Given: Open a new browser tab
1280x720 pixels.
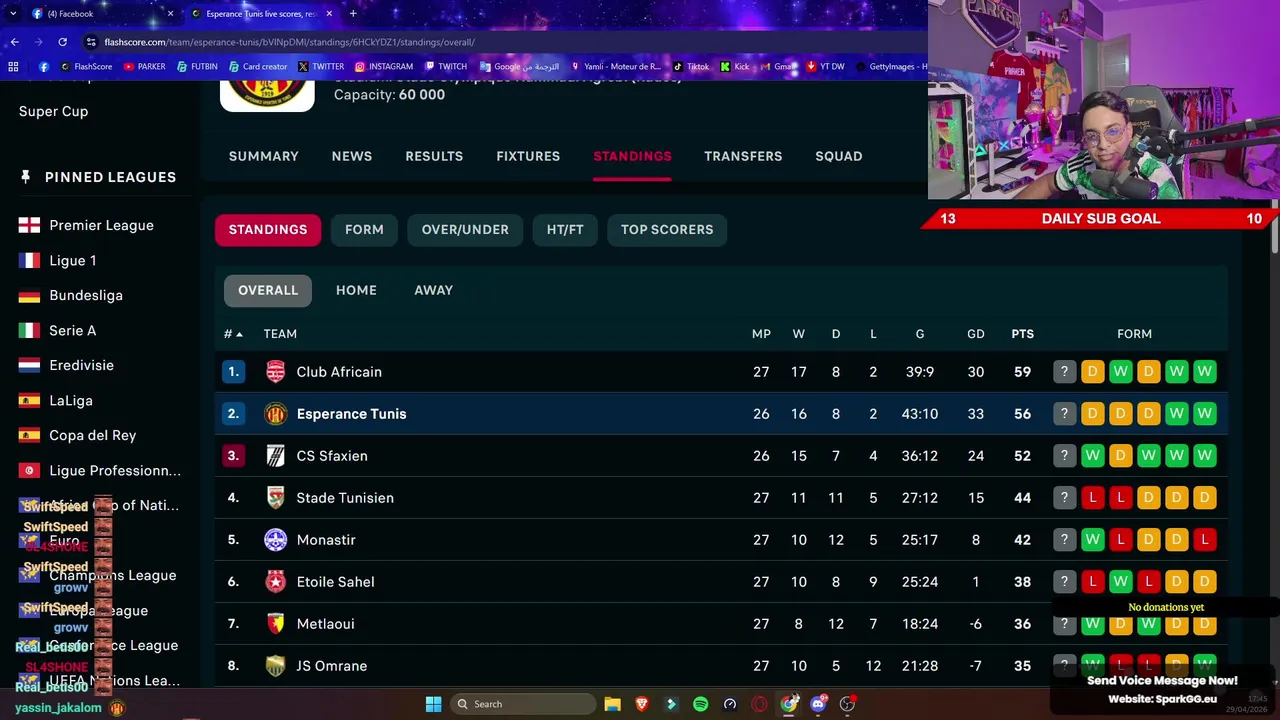Looking at the screenshot, I should coord(353,14).
